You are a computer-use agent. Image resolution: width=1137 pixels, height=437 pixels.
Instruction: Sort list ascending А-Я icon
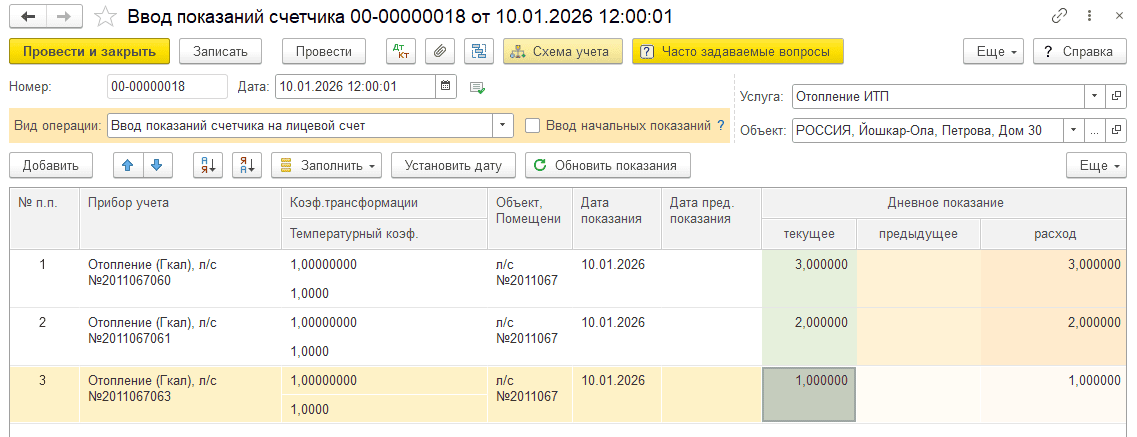[x=208, y=165]
